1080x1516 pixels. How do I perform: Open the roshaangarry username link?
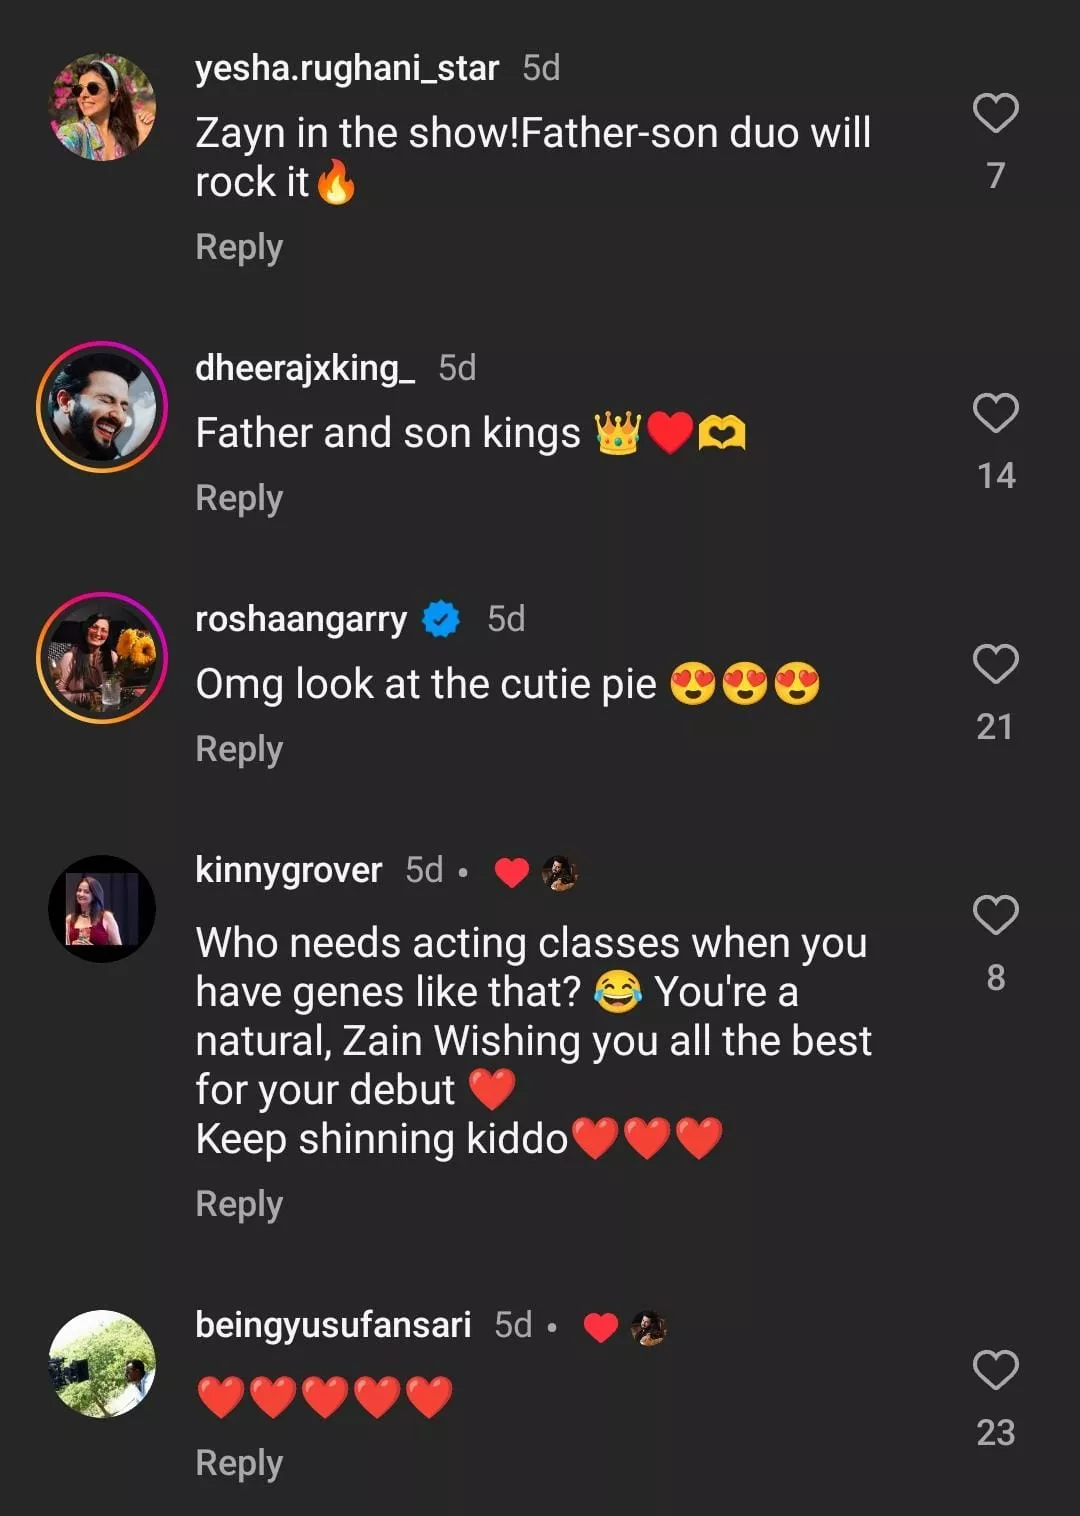click(301, 619)
